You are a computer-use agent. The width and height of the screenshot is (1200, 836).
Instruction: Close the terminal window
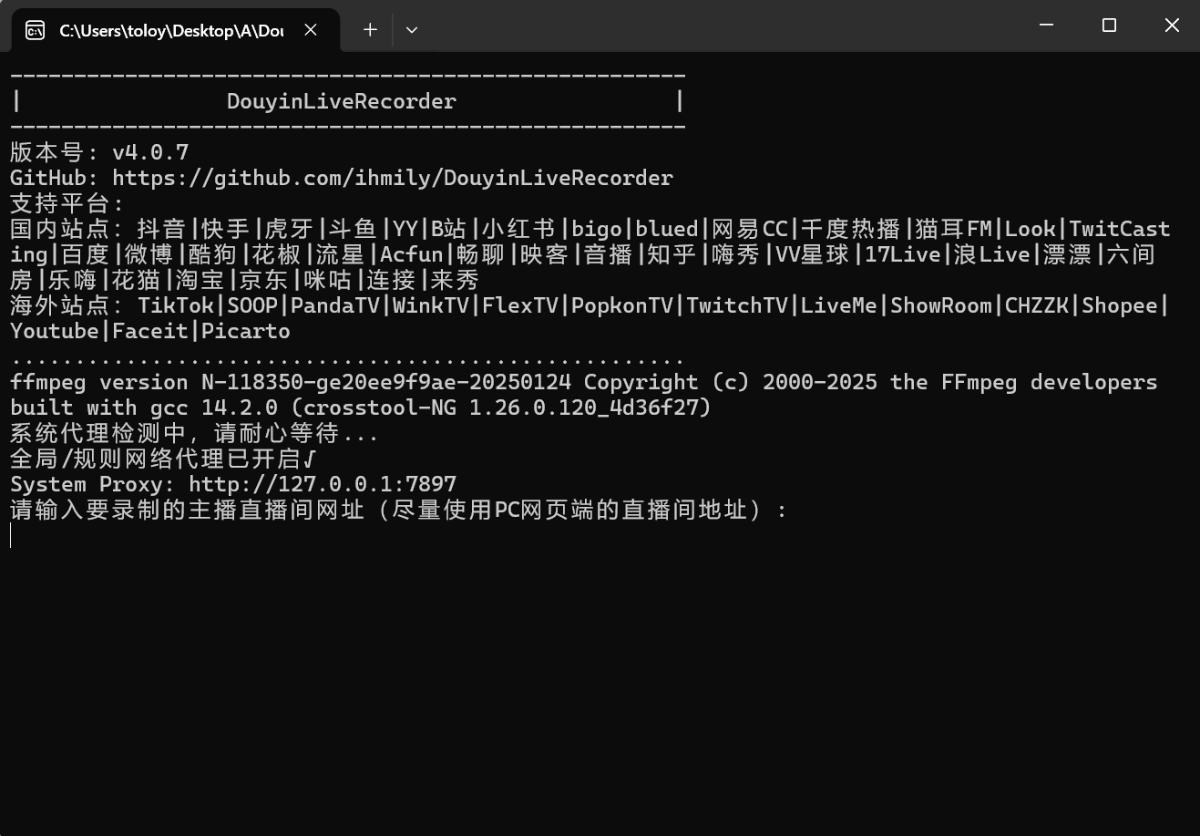1171,26
